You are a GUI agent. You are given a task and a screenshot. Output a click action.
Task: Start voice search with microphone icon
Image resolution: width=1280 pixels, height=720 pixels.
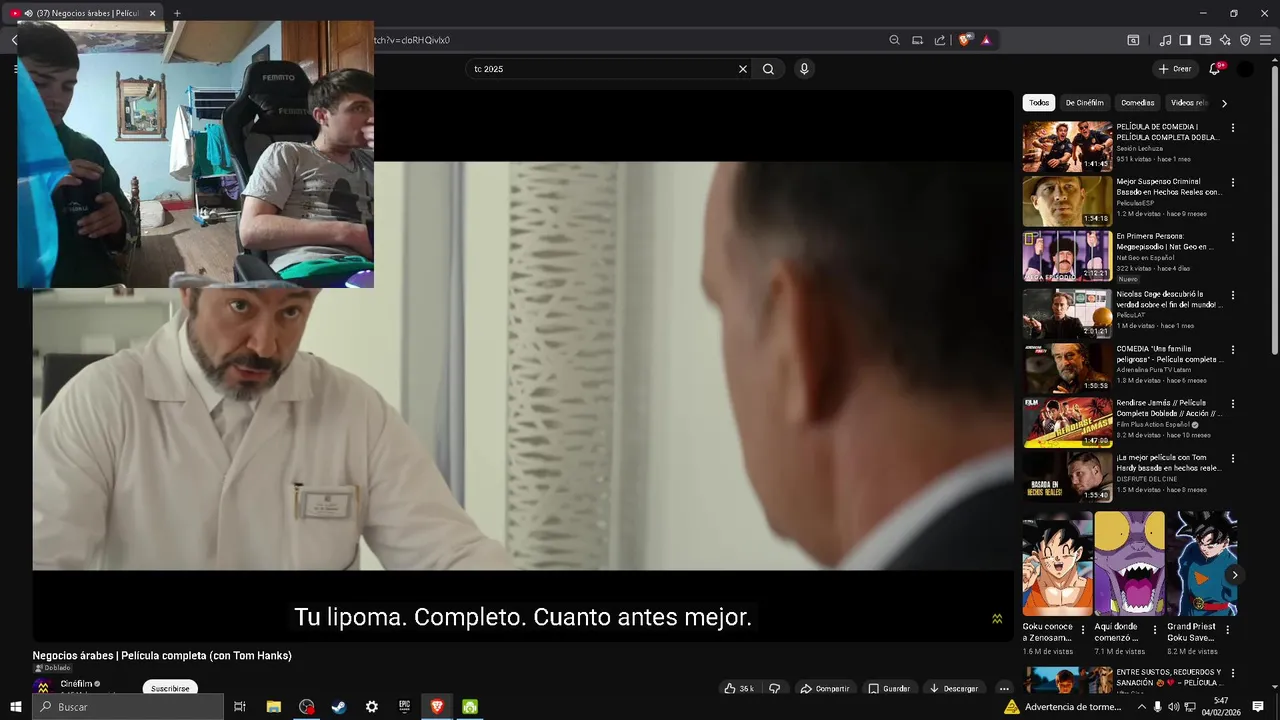click(804, 69)
